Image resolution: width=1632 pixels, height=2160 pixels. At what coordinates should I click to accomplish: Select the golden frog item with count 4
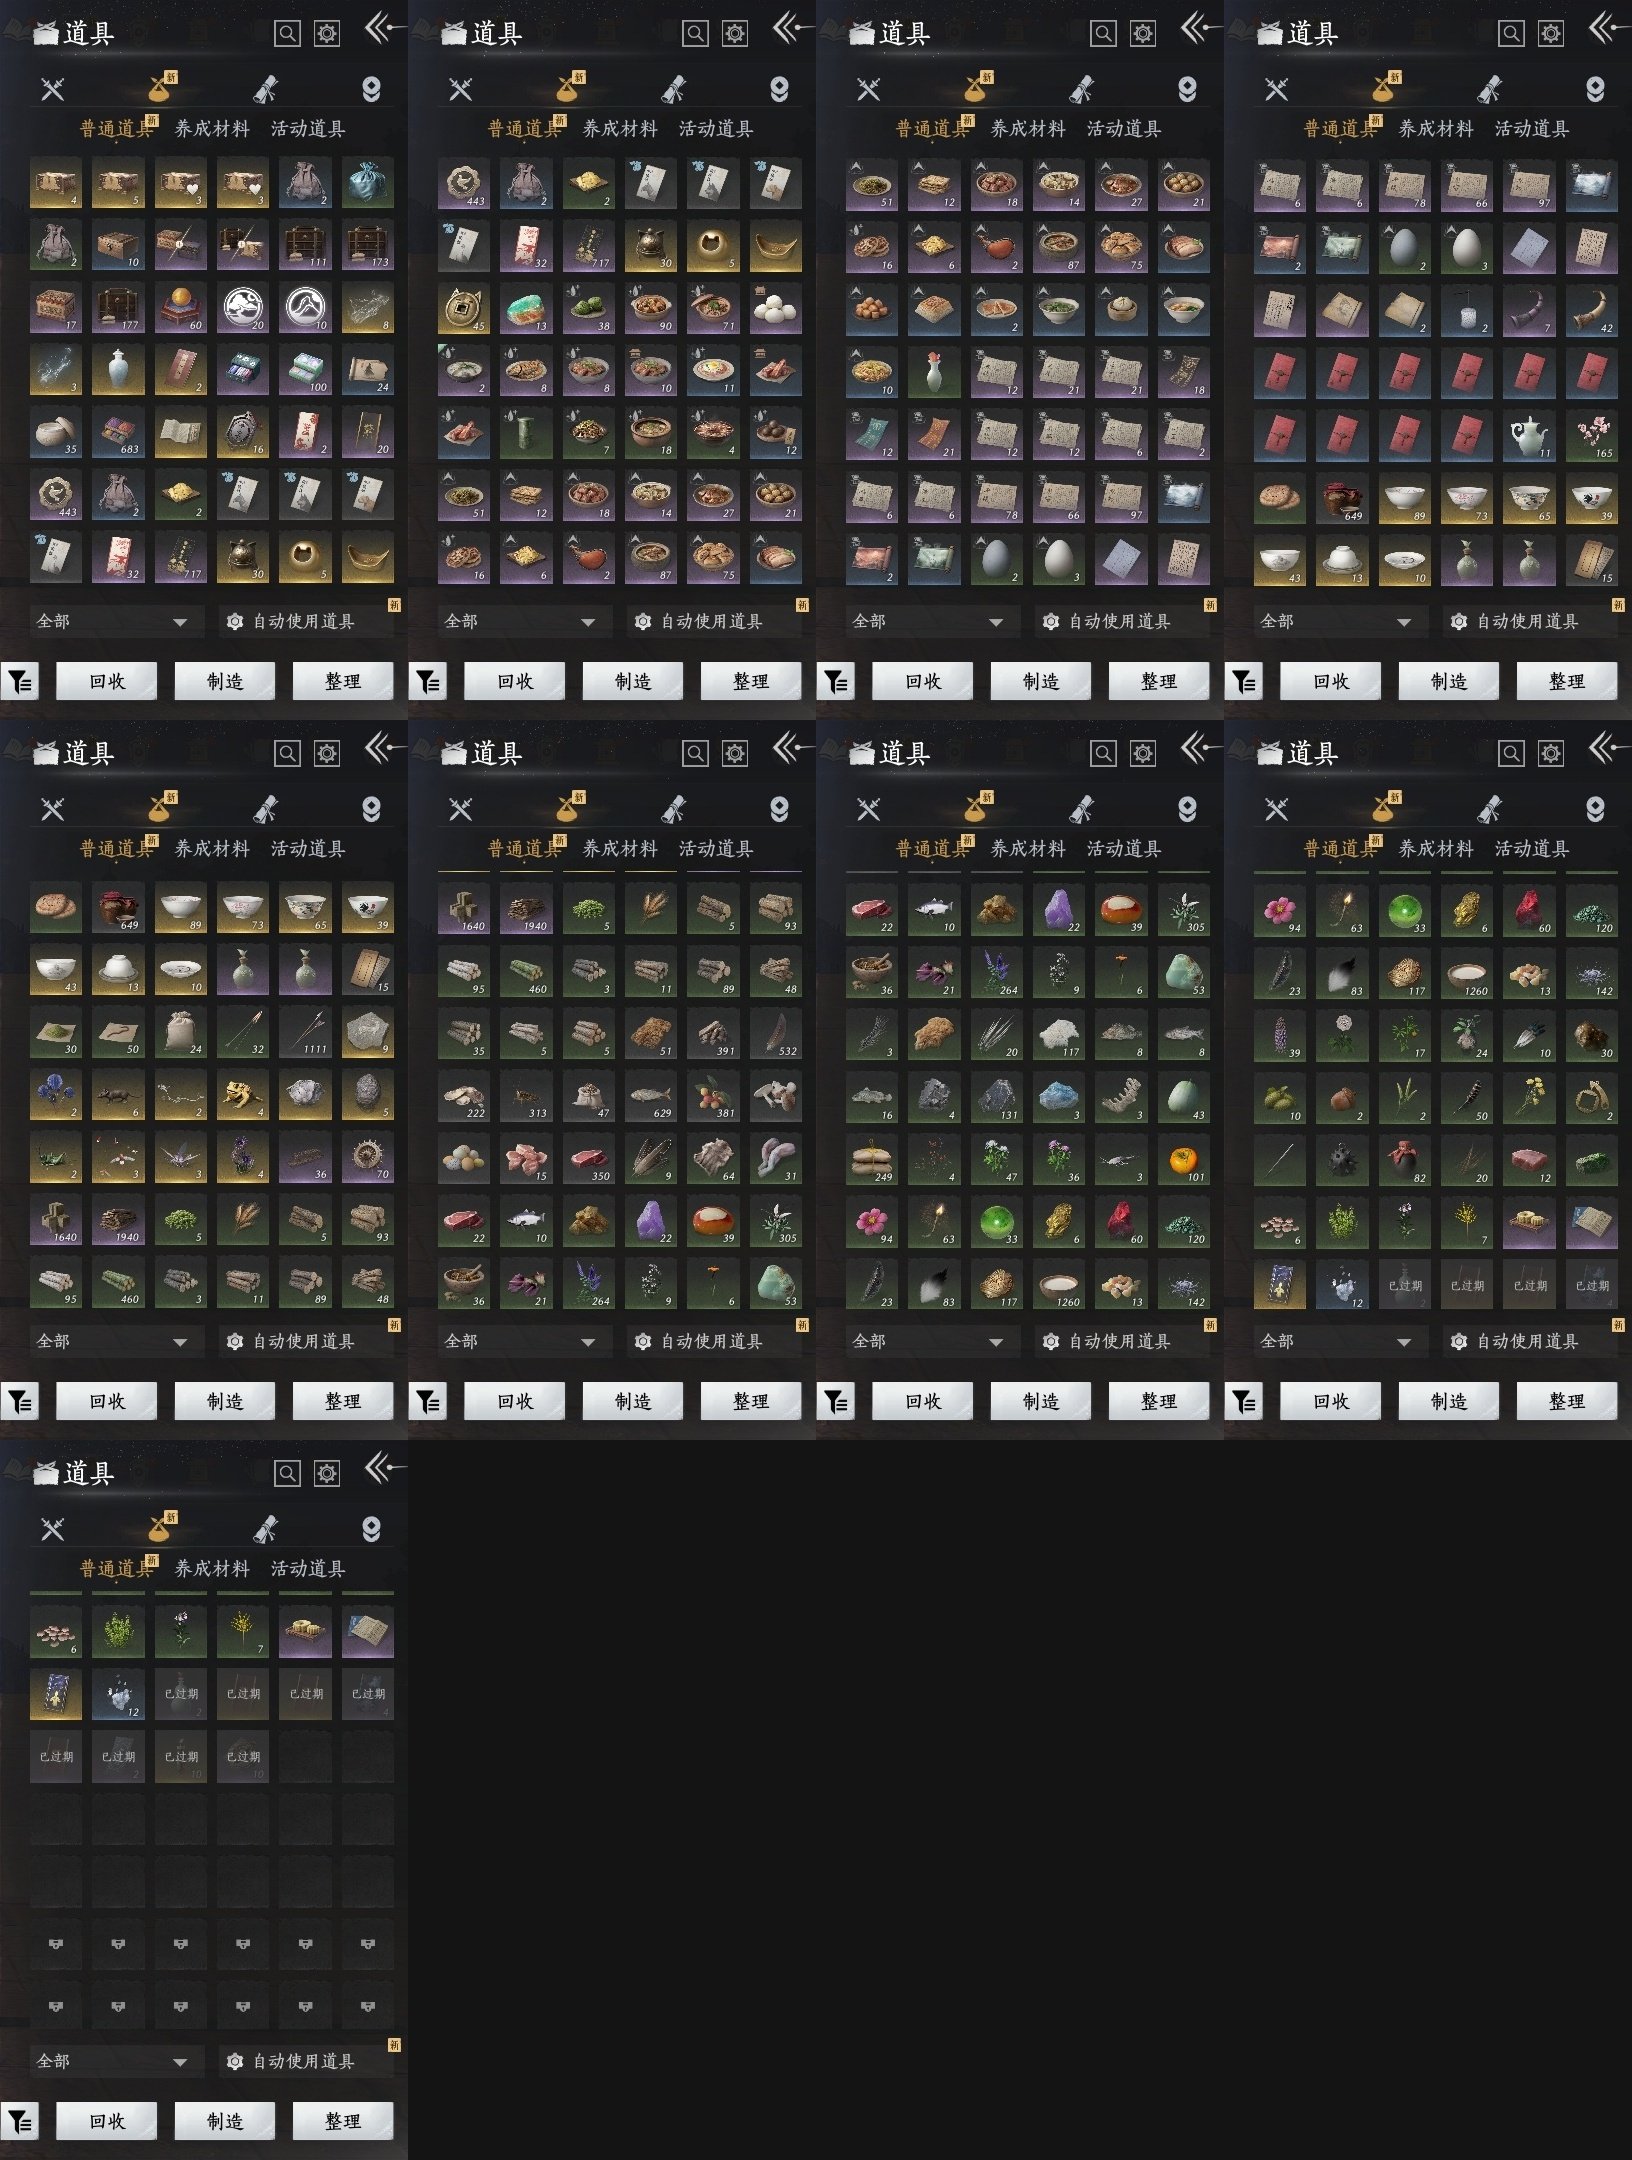point(243,1096)
